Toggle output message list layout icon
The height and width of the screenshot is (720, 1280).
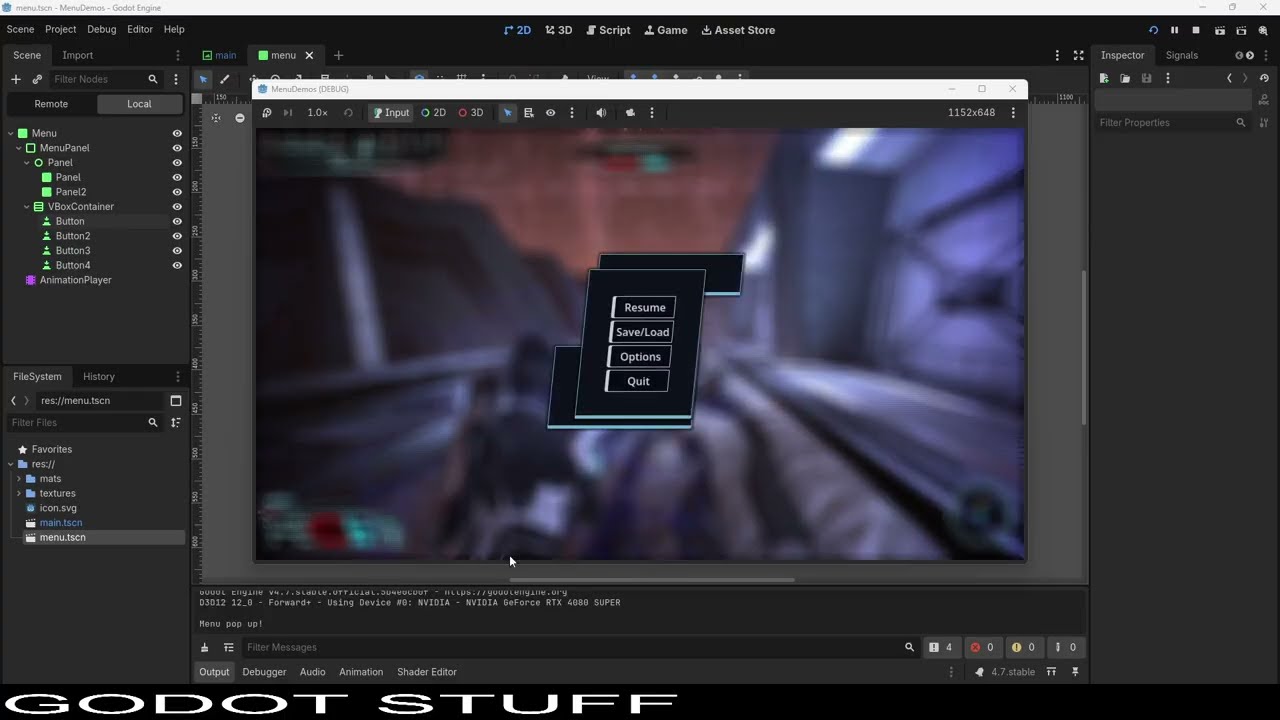pyautogui.click(x=228, y=647)
